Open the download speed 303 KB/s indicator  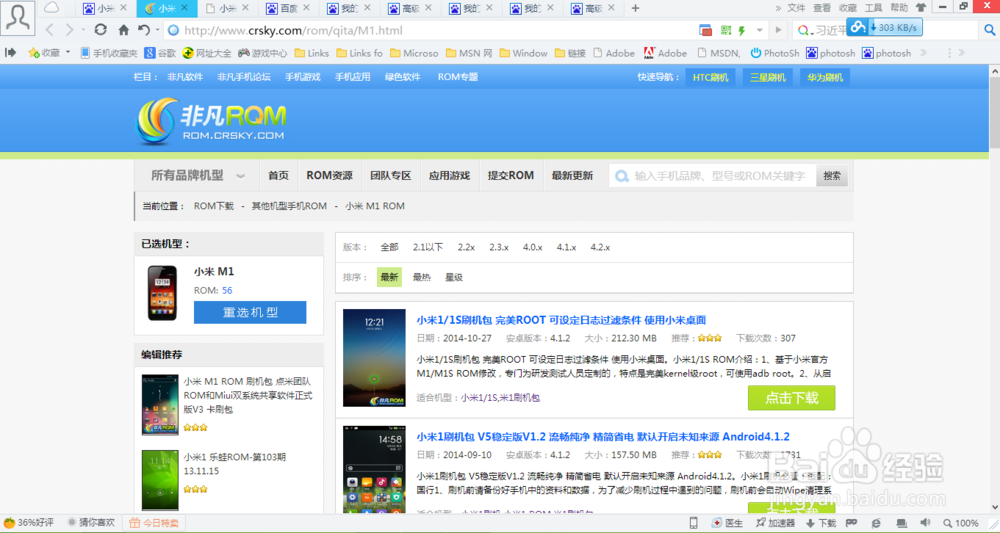(x=885, y=27)
